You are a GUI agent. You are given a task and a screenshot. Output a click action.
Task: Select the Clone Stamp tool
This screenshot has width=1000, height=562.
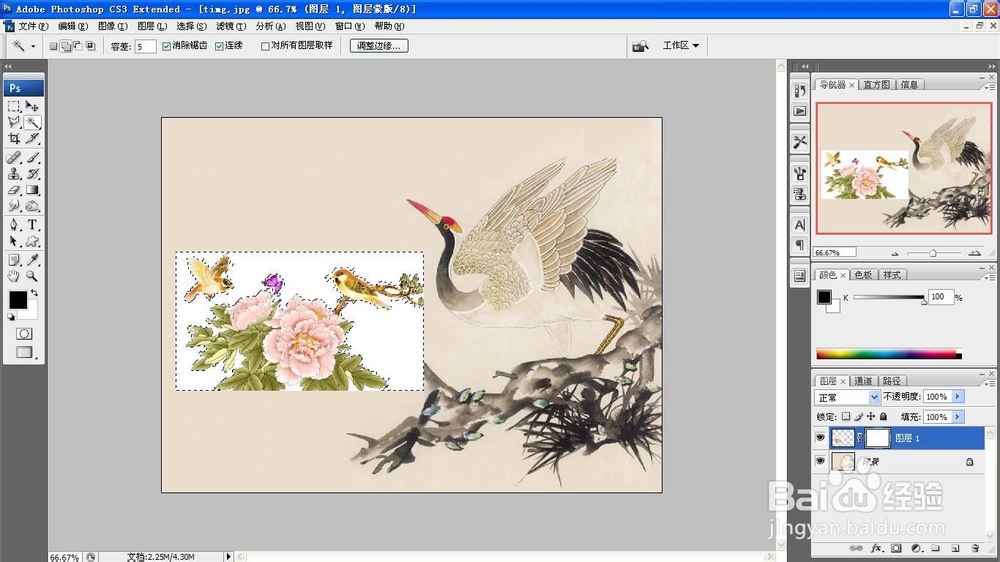tap(14, 174)
